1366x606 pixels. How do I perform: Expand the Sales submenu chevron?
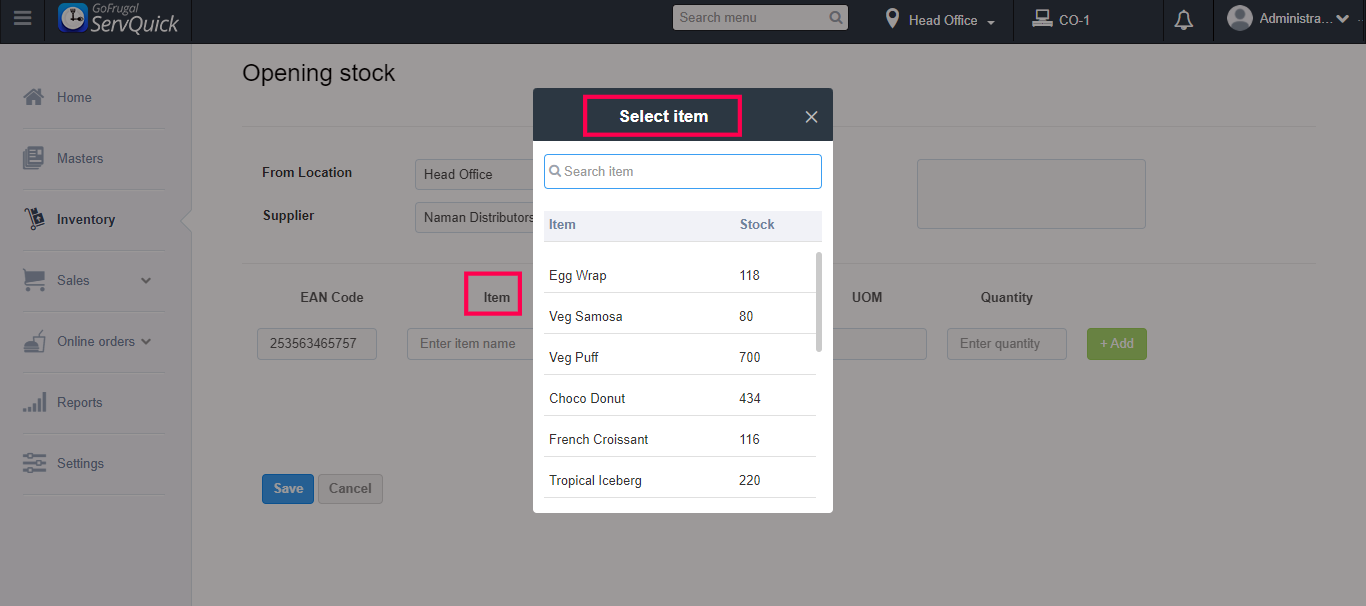pyautogui.click(x=146, y=281)
